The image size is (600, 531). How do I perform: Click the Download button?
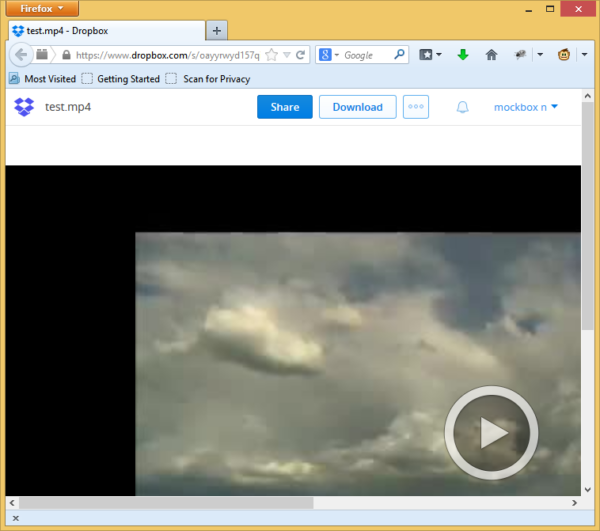(x=357, y=107)
